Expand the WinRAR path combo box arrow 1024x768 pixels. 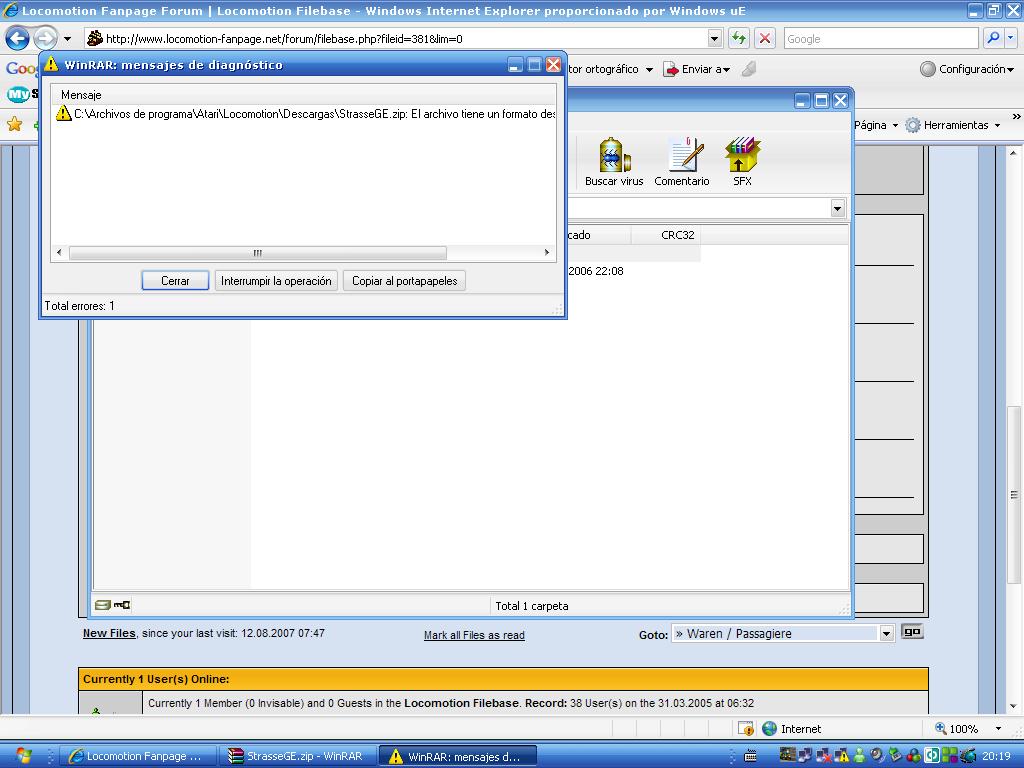click(837, 208)
